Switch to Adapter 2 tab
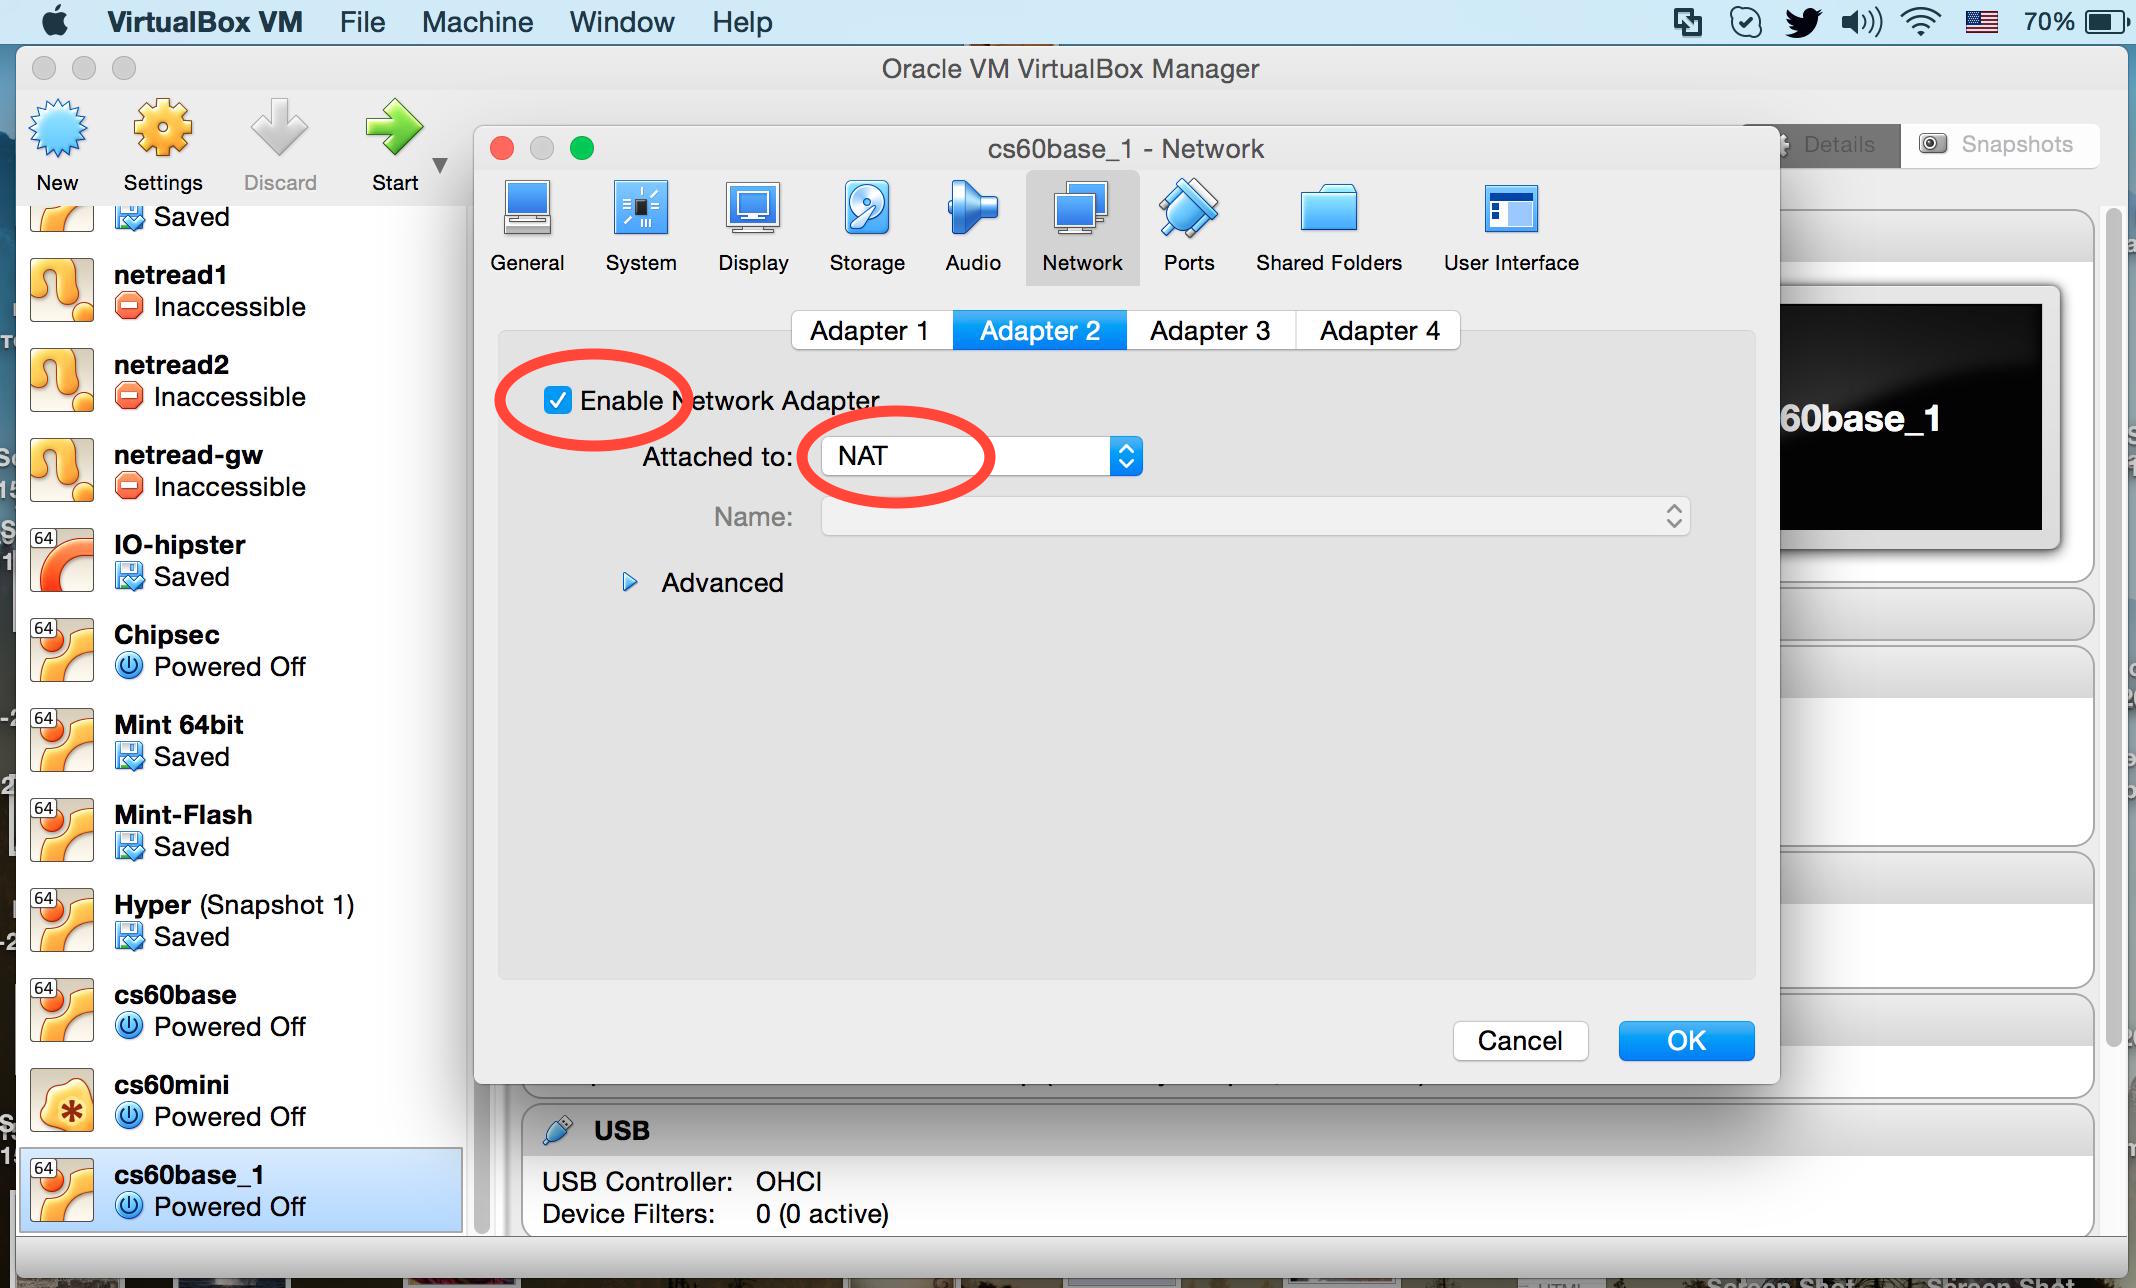This screenshot has height=1288, width=2136. tap(1040, 330)
